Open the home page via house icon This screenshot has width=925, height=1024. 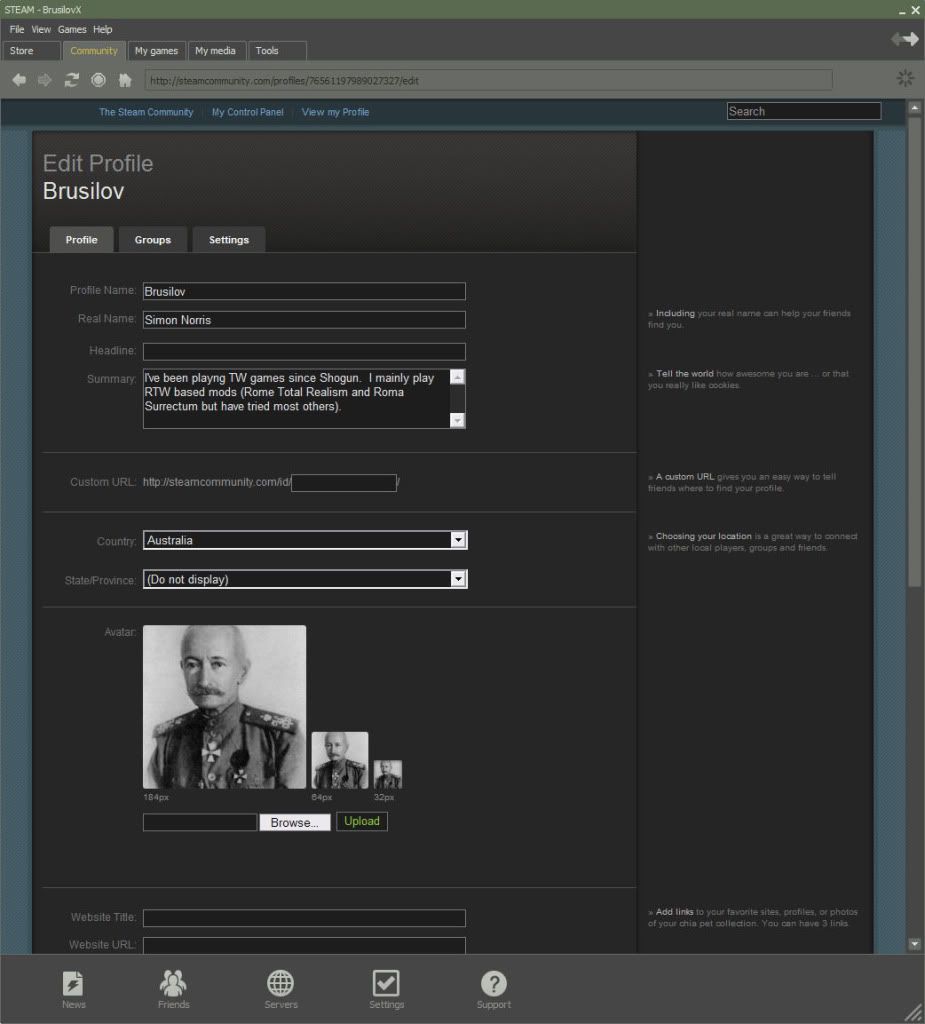coord(125,80)
